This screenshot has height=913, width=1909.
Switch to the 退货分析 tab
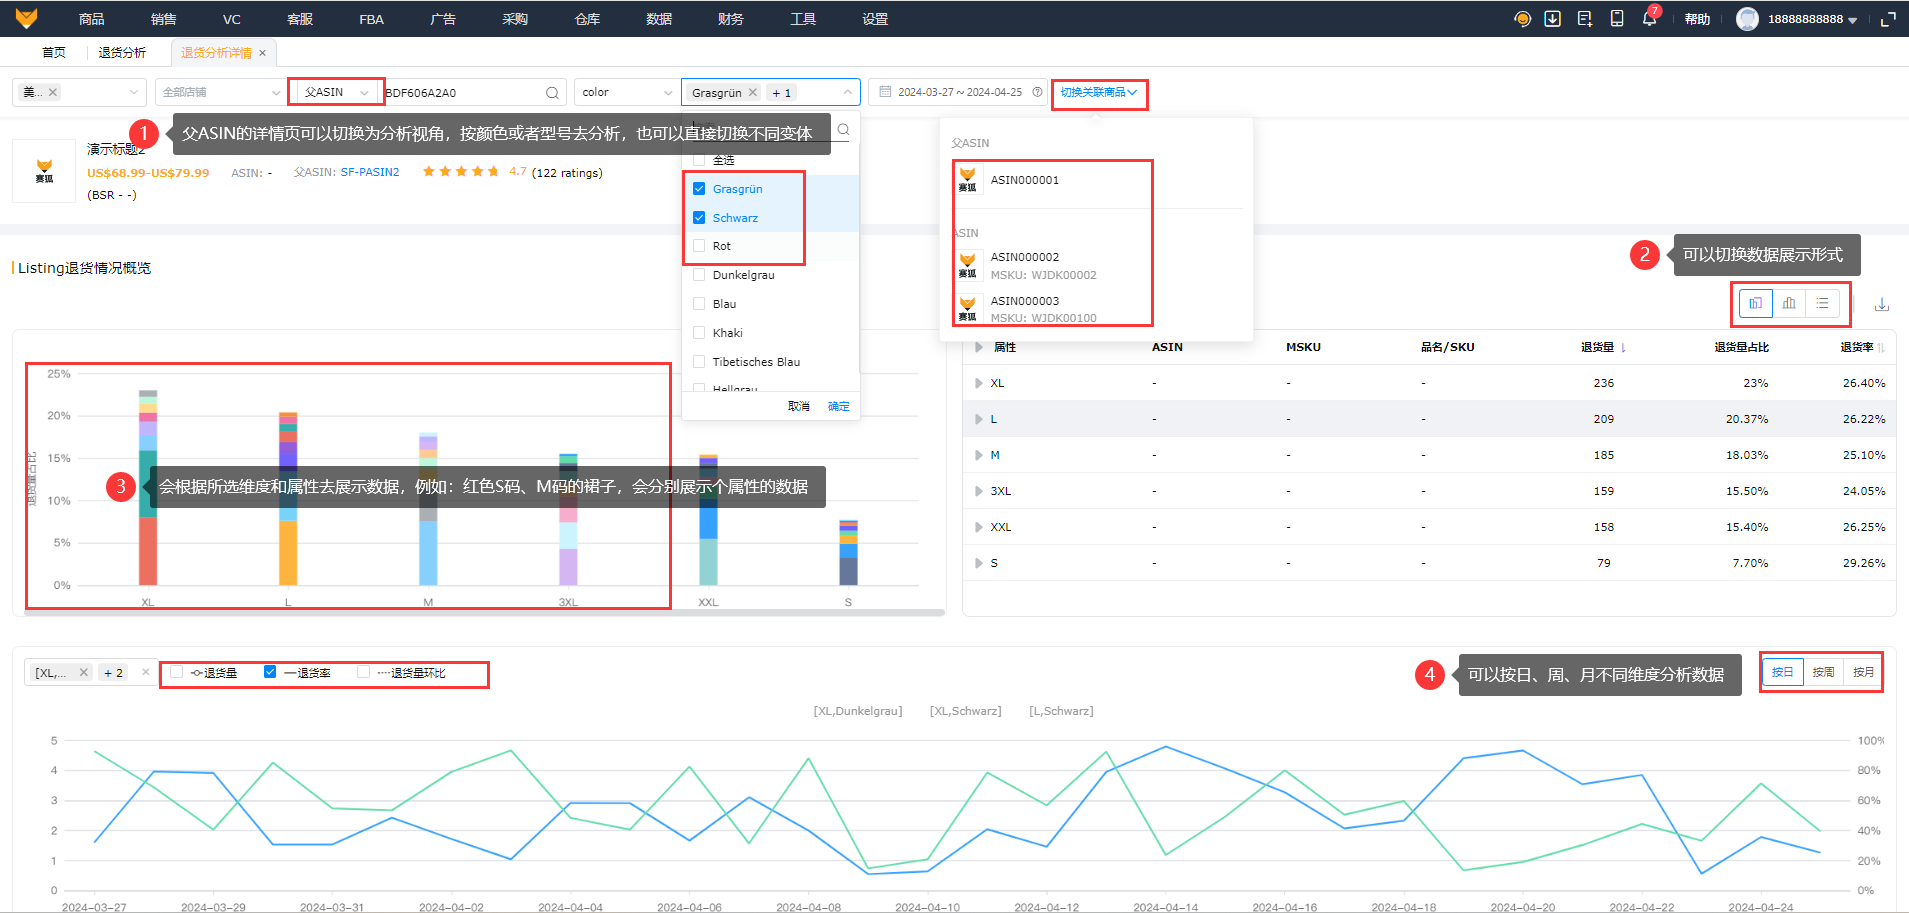[122, 53]
